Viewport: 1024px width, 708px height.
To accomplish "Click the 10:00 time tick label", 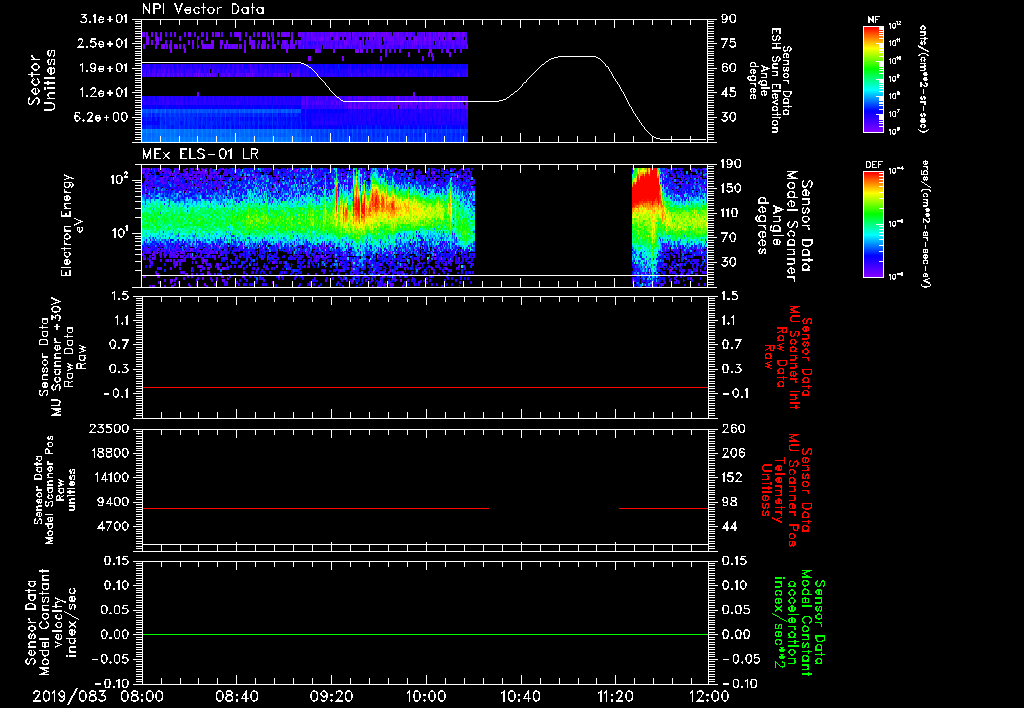I will 426,696.
